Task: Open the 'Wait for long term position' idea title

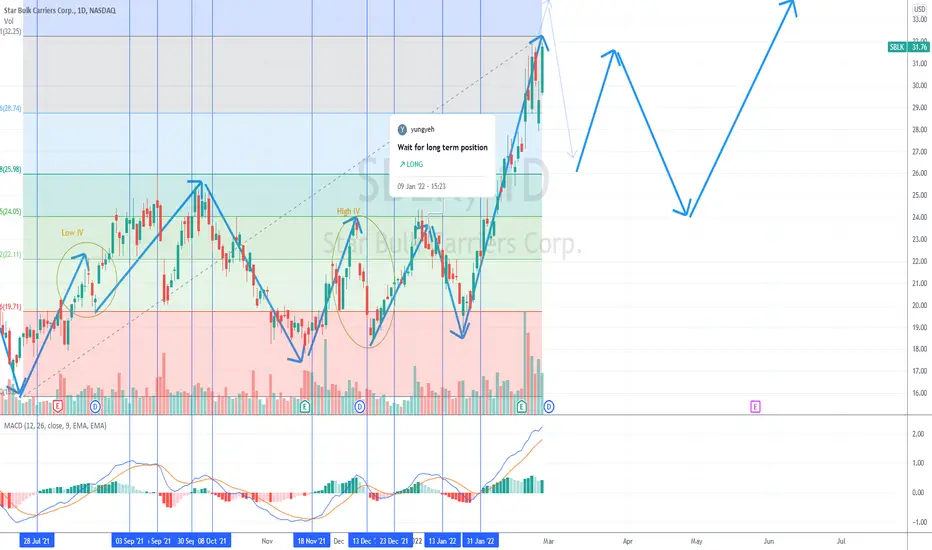Action: [x=442, y=147]
